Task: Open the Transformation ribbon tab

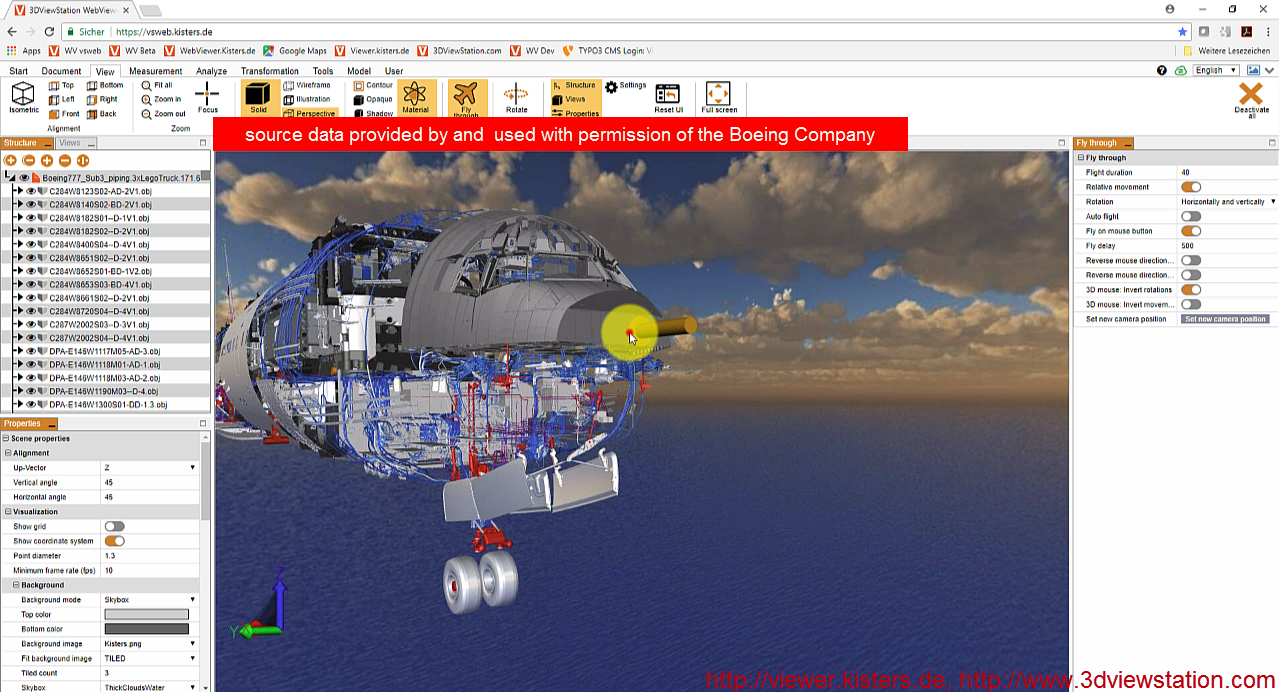Action: click(269, 71)
